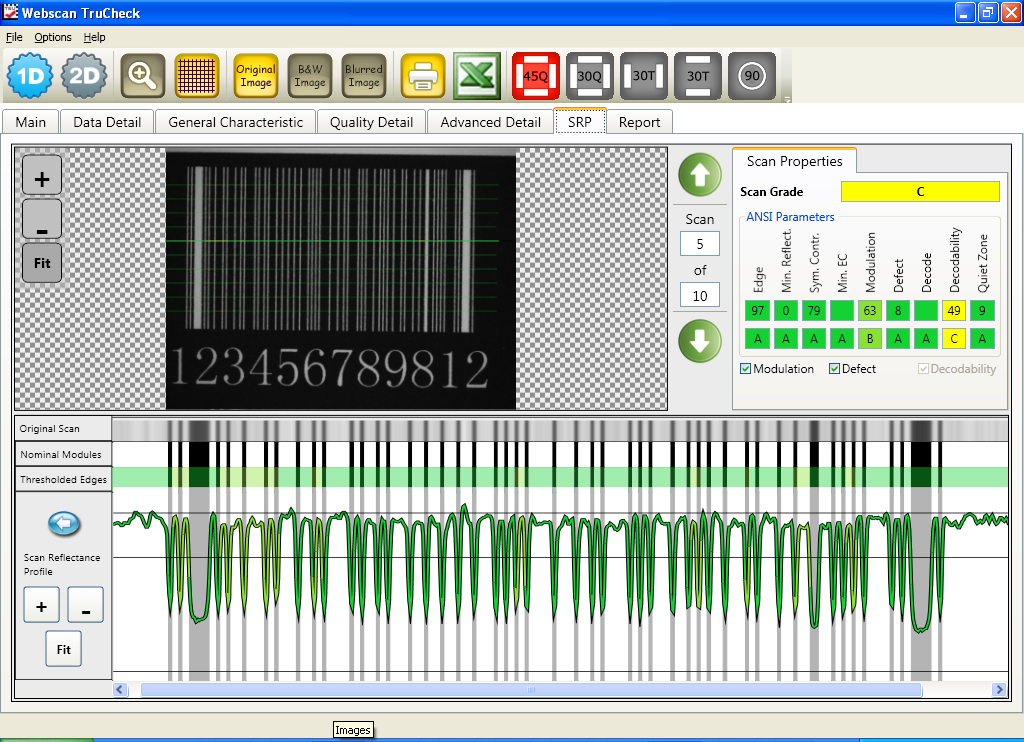Advance to next scan with green down arrow
The image size is (1024, 742).
pyautogui.click(x=700, y=341)
